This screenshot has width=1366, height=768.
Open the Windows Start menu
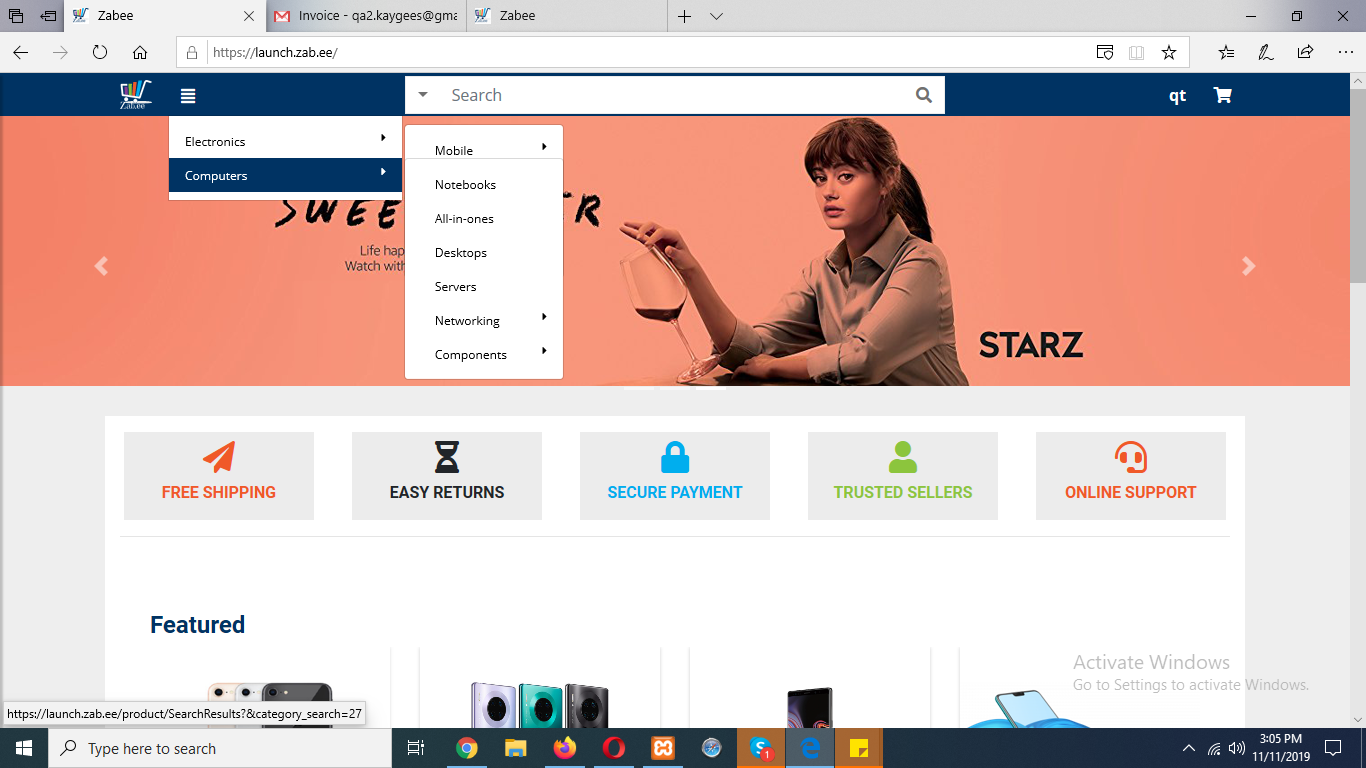click(x=23, y=748)
